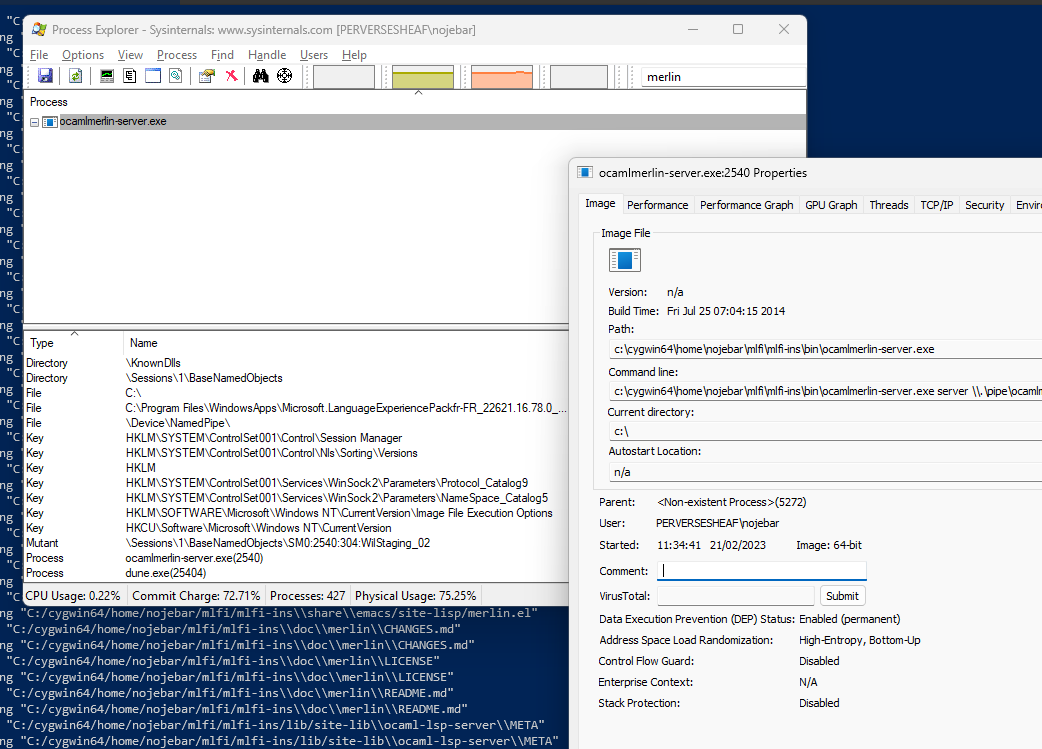Image resolution: width=1042 pixels, height=749 pixels.
Task: Click the Comment input field
Action: point(762,571)
